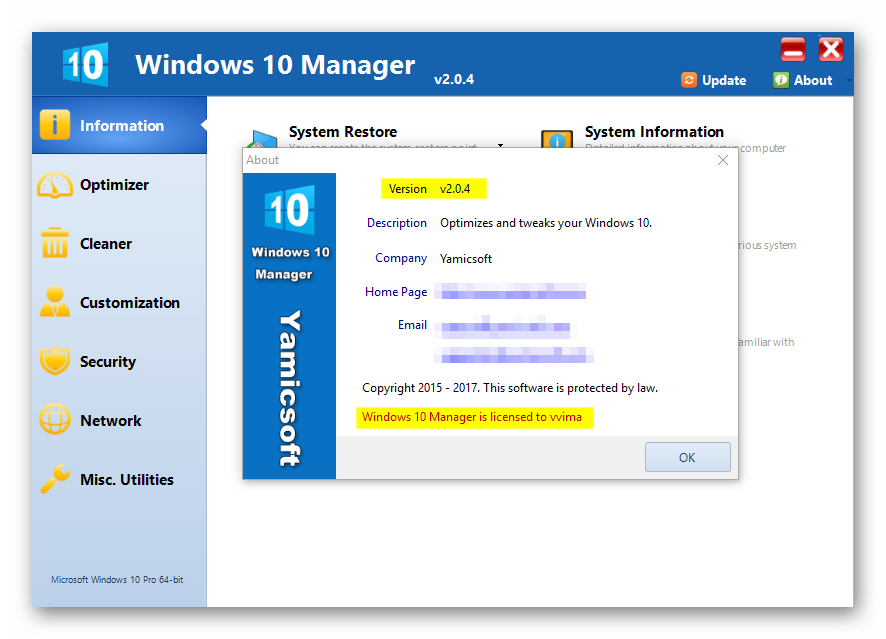Close the About dialog with X

tap(723, 160)
